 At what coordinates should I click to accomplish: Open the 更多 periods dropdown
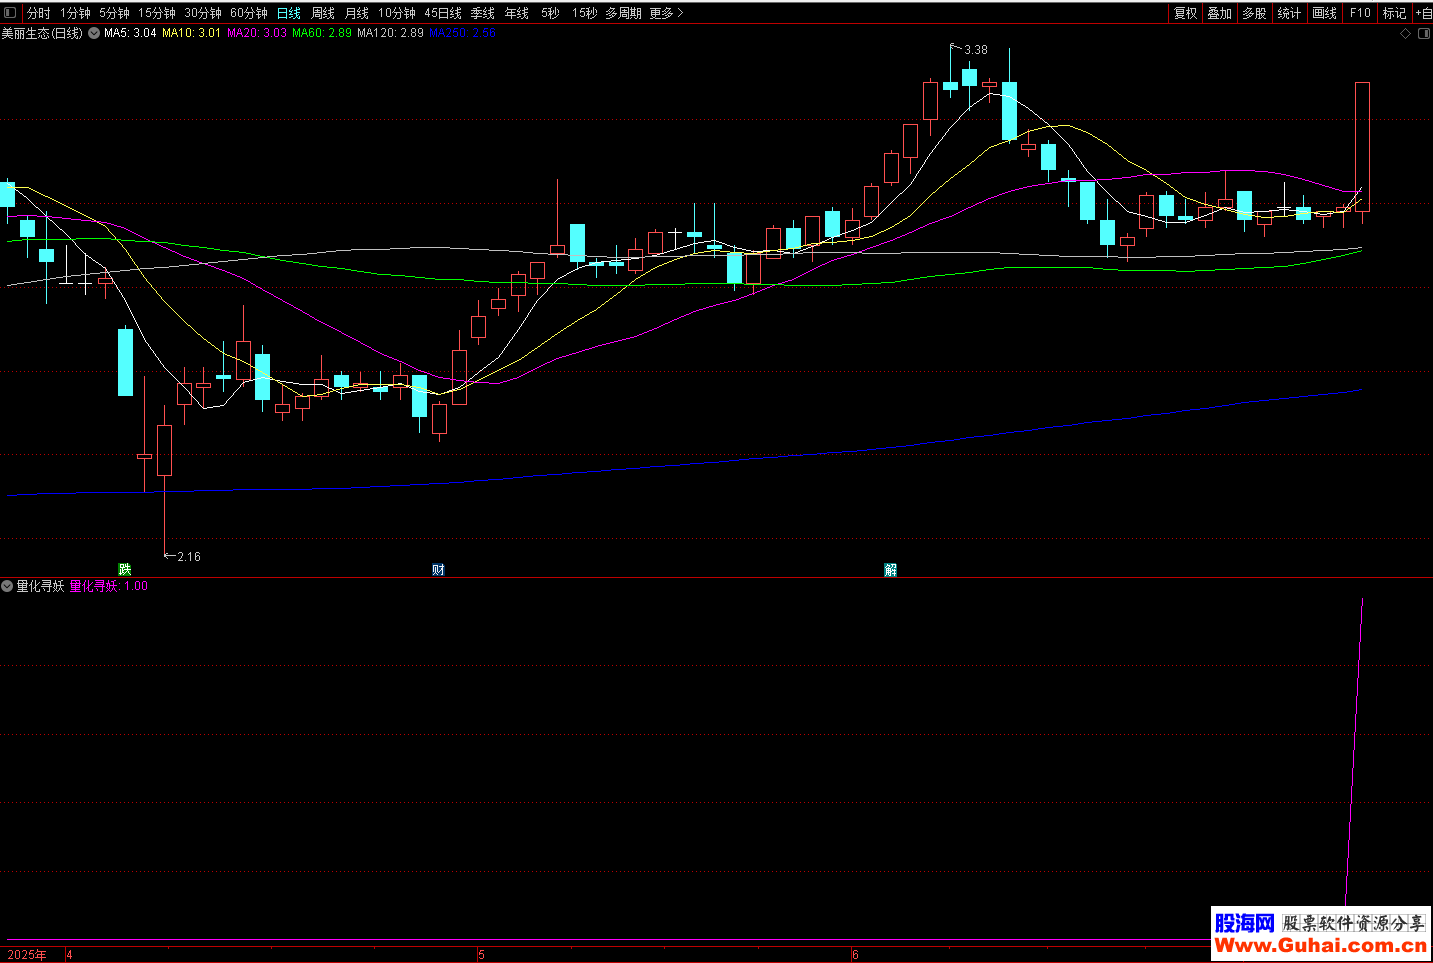coord(667,13)
